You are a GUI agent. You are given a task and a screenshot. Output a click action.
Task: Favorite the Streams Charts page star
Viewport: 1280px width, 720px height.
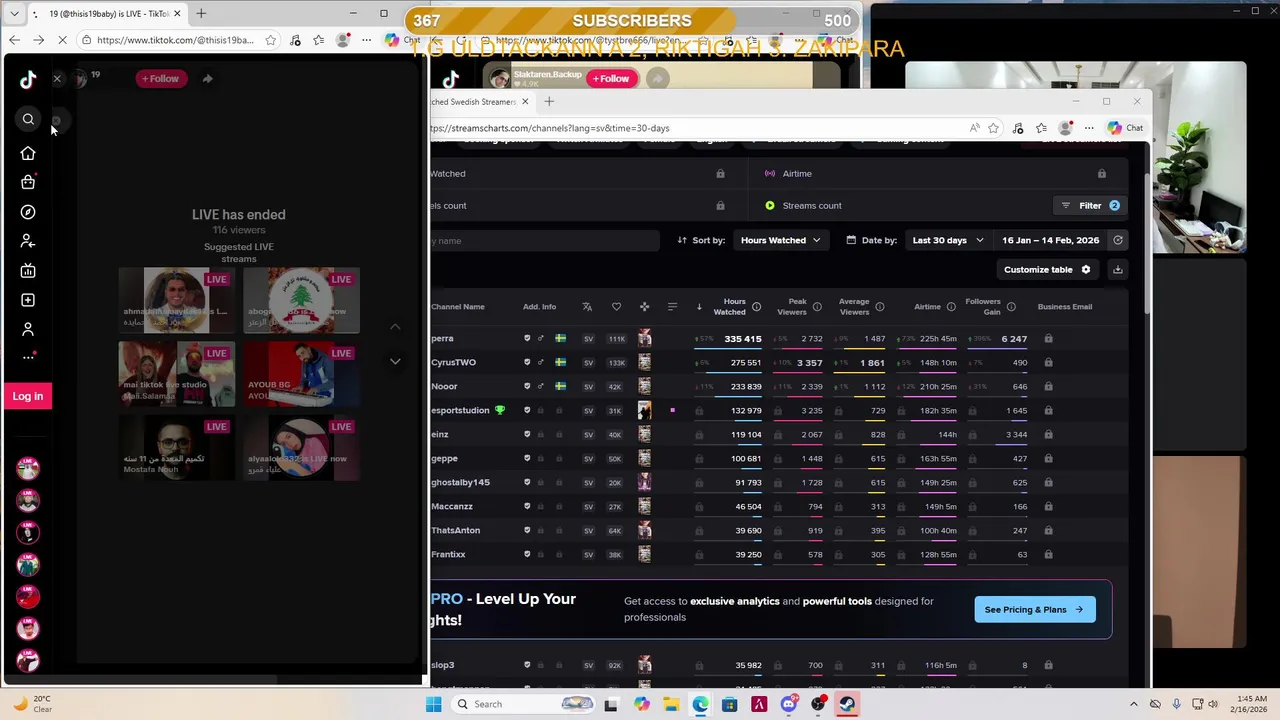[993, 128]
